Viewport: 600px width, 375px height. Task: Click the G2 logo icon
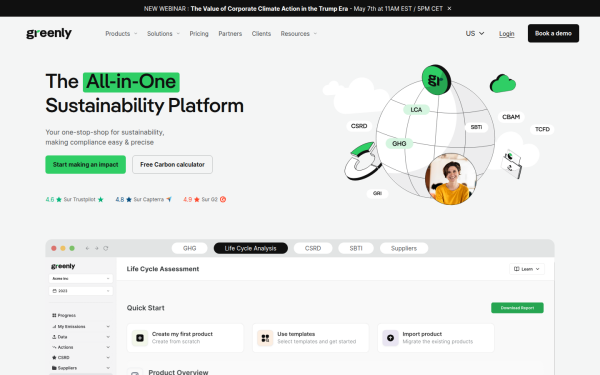(223, 199)
